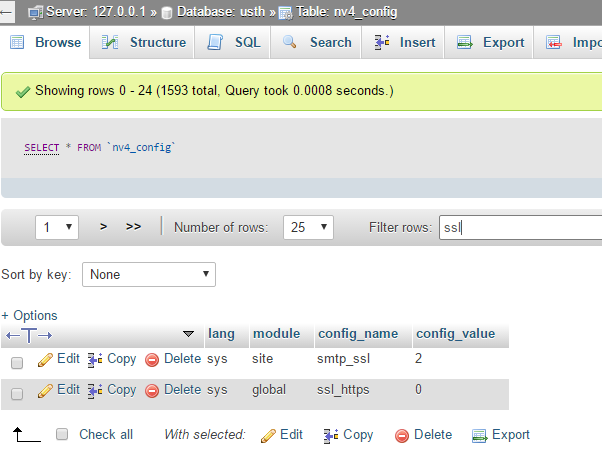The height and width of the screenshot is (465, 602).
Task: Click the database cylinder icon in the breadcrumb
Action: point(167,13)
